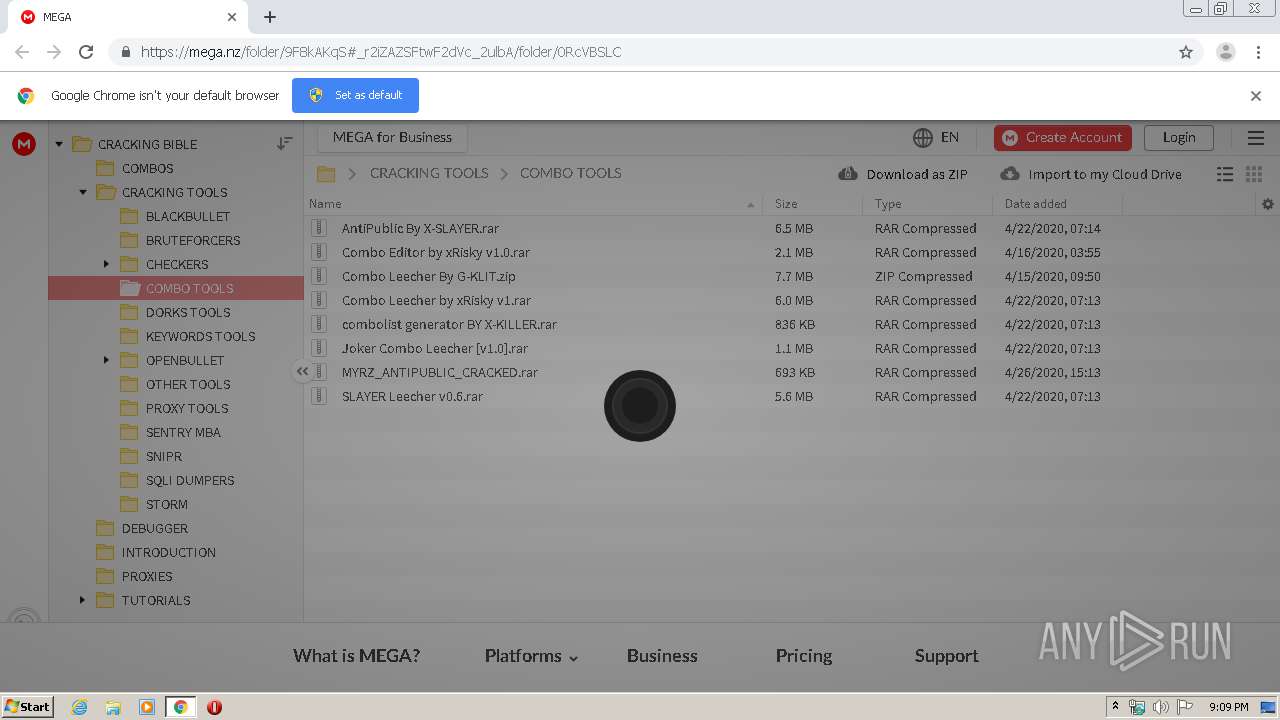Select the PROXY TOOLS folder
Screen dimensions: 1280x720
[187, 408]
